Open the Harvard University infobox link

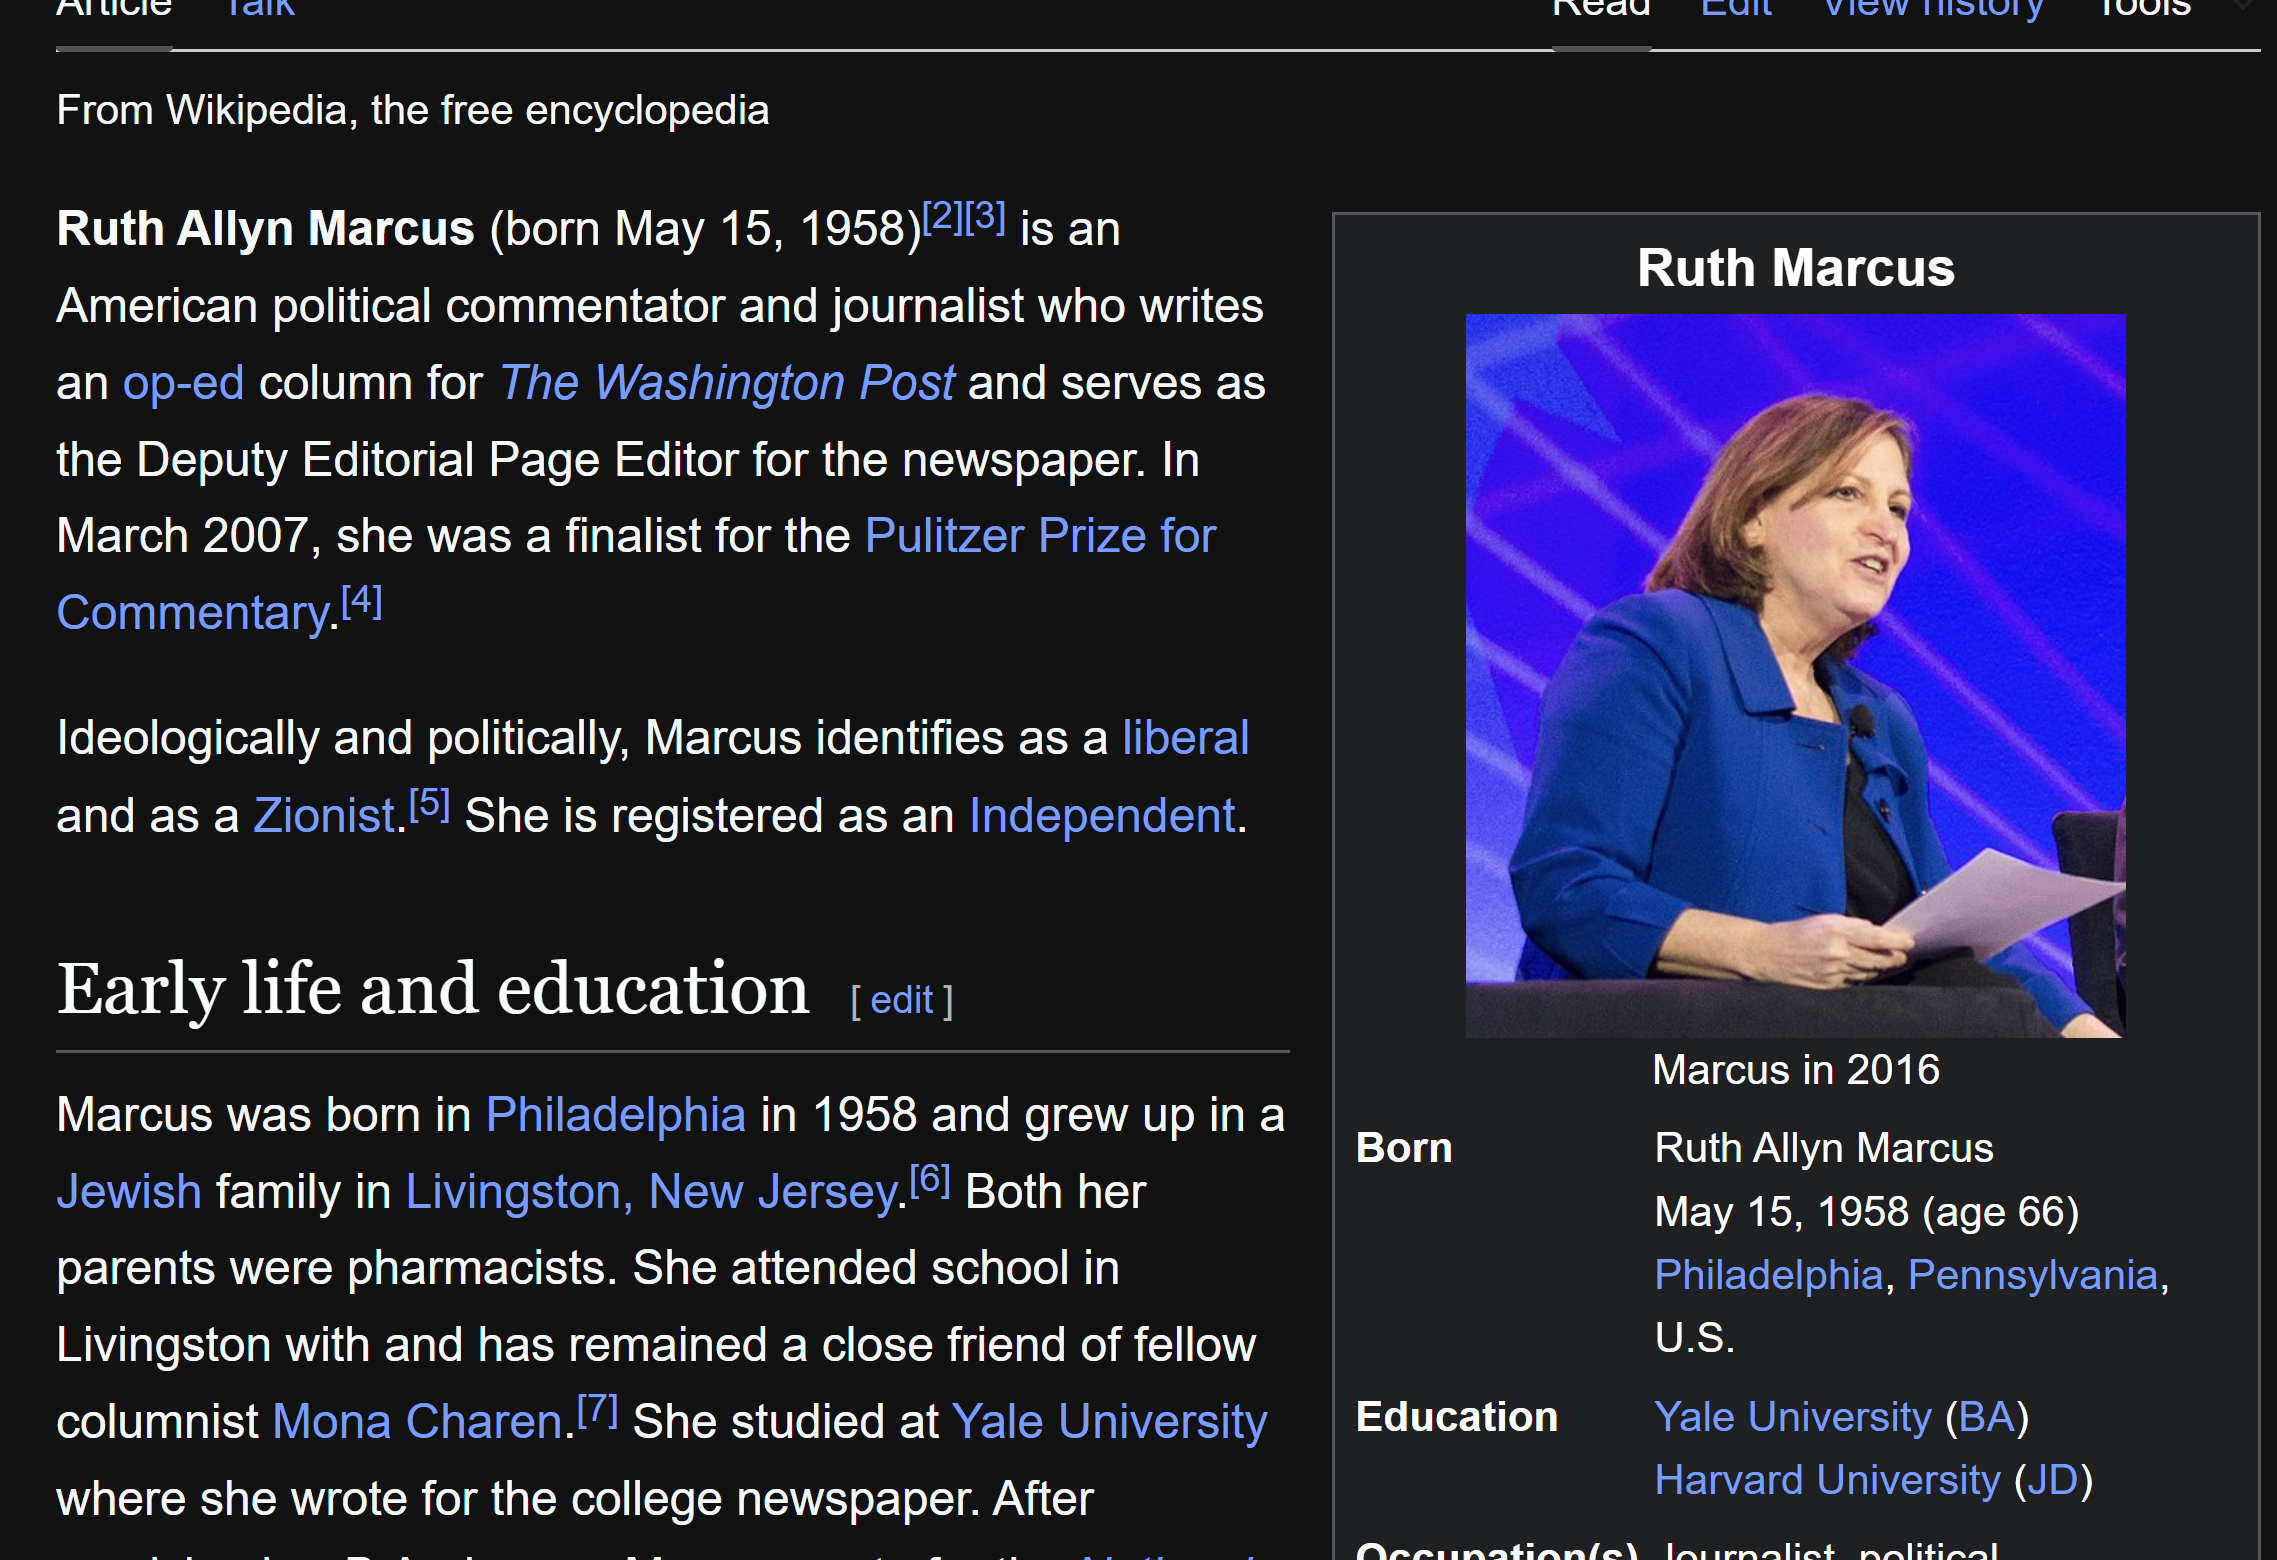[x=1827, y=1480]
